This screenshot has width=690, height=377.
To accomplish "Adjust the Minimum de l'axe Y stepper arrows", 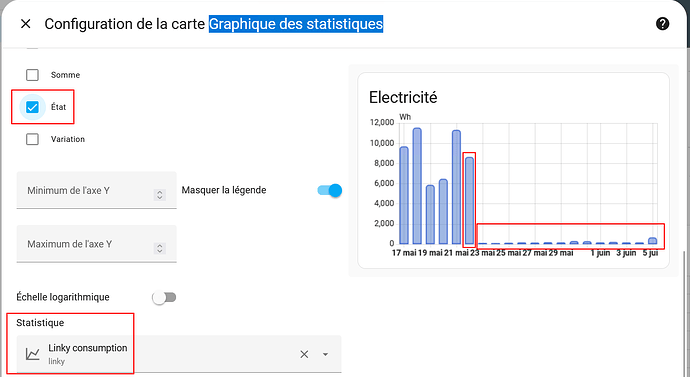I will [160, 195].
